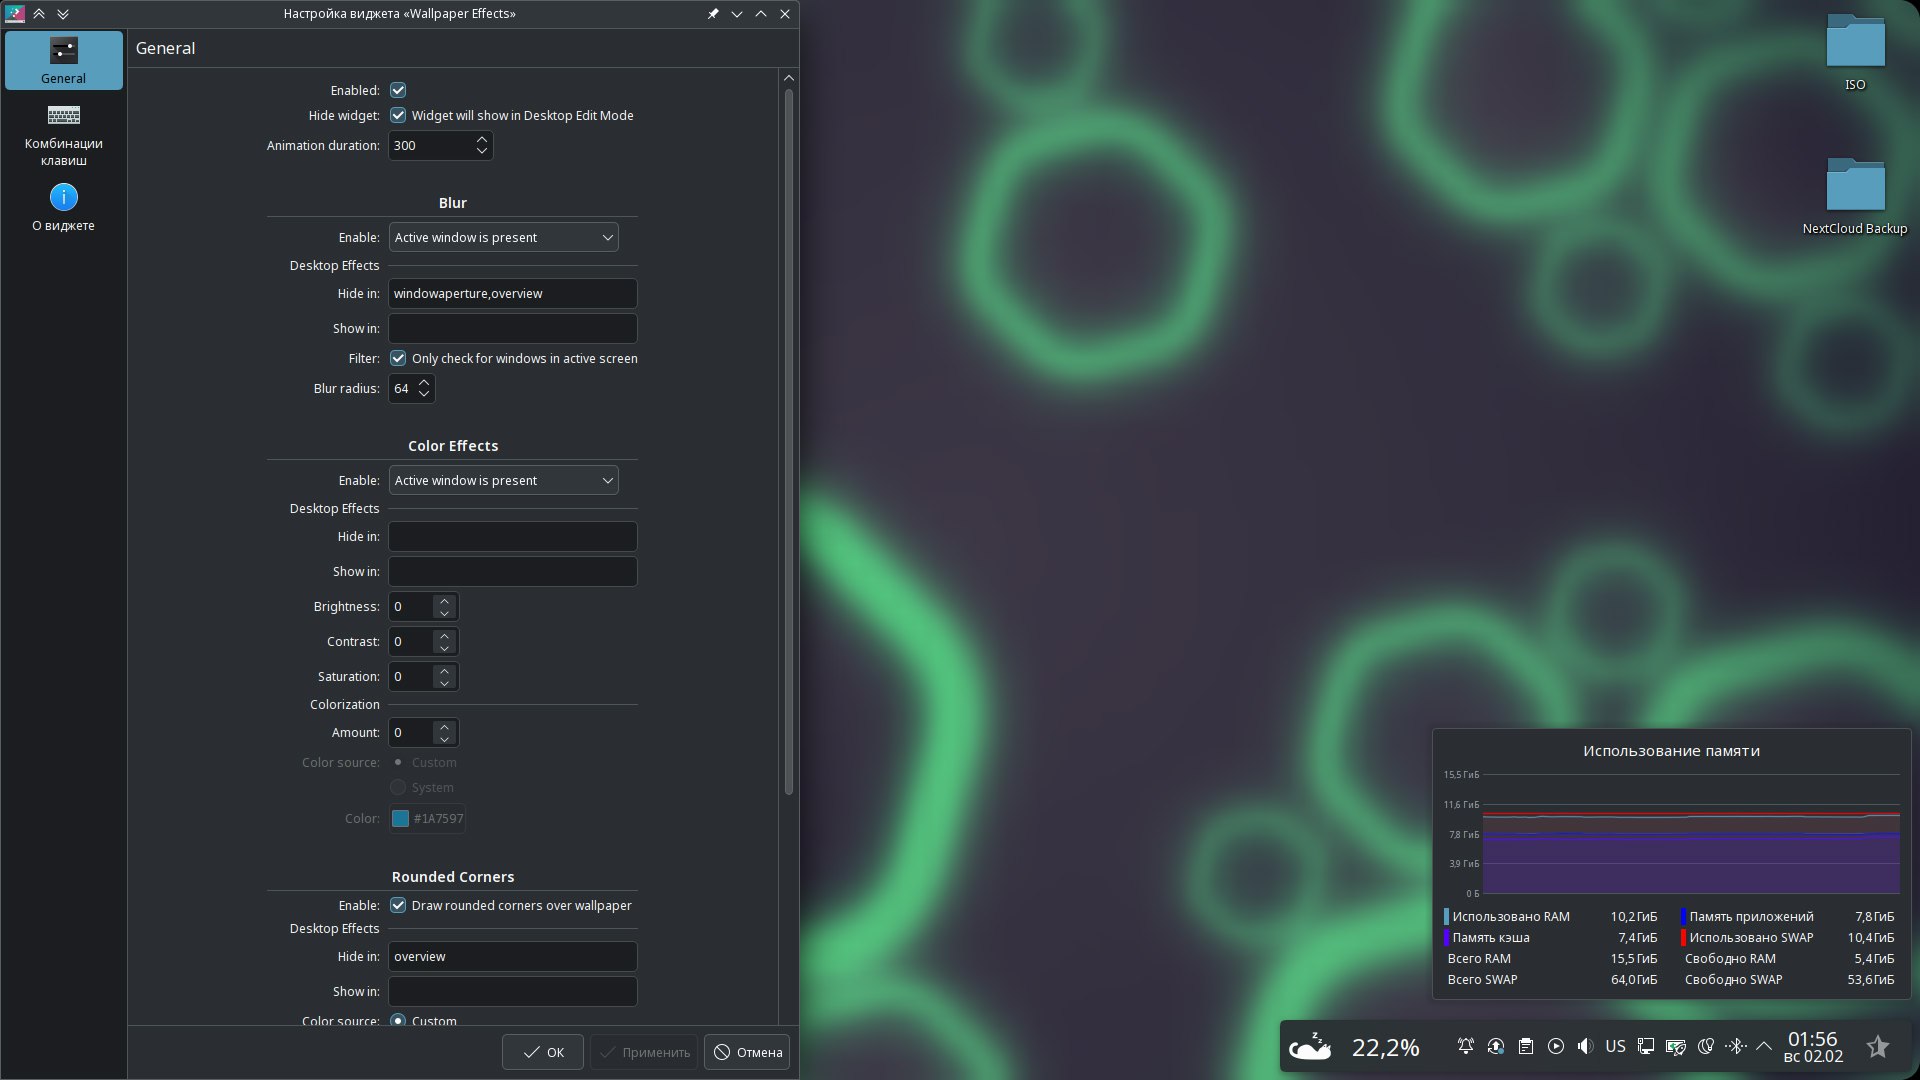The width and height of the screenshot is (1920, 1080).
Task: Click the volume speaker tray icon
Action: pyautogui.click(x=1585, y=1046)
